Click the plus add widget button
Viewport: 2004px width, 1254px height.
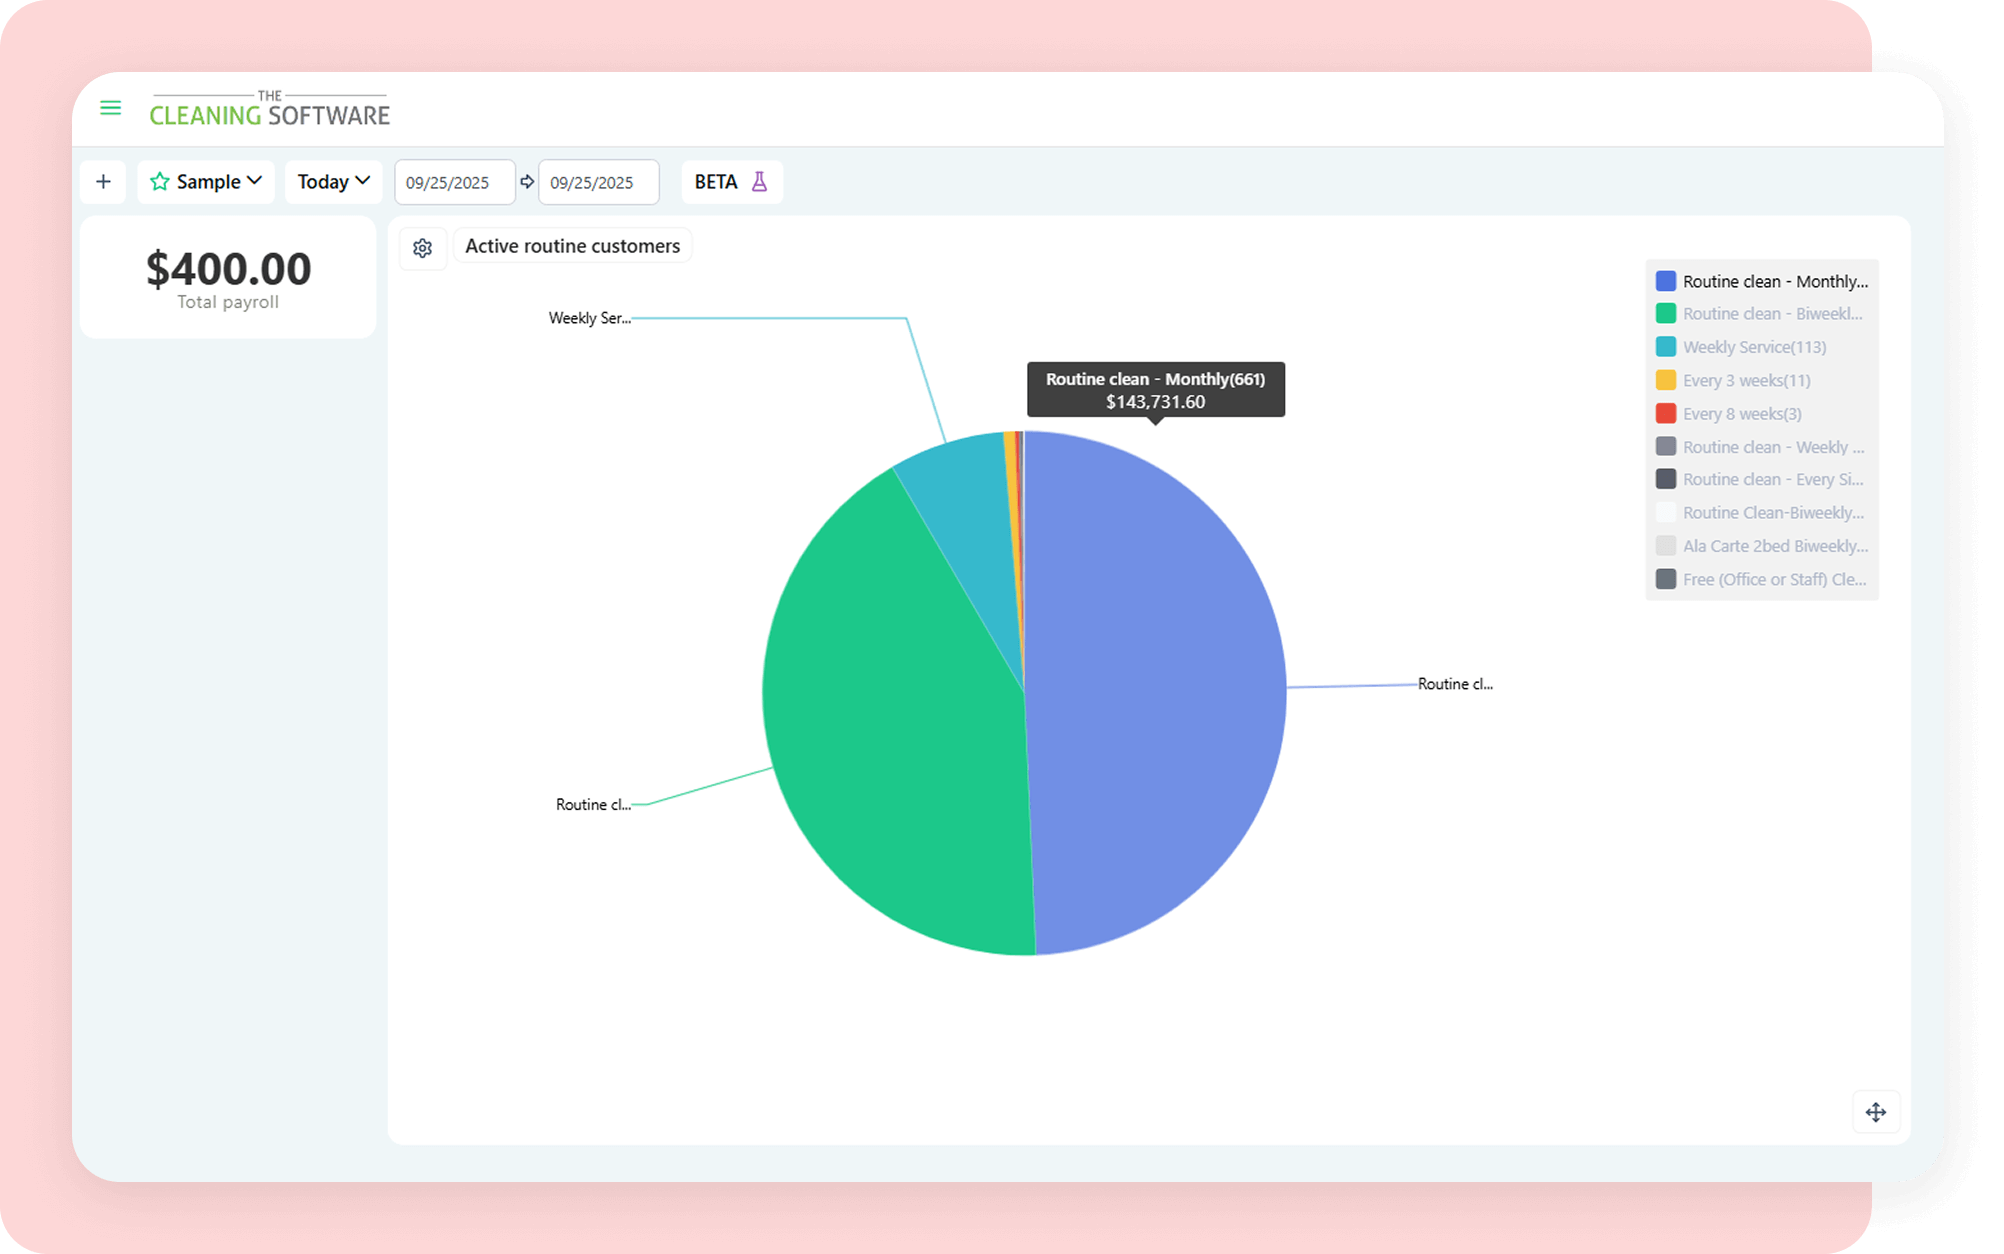tap(103, 182)
